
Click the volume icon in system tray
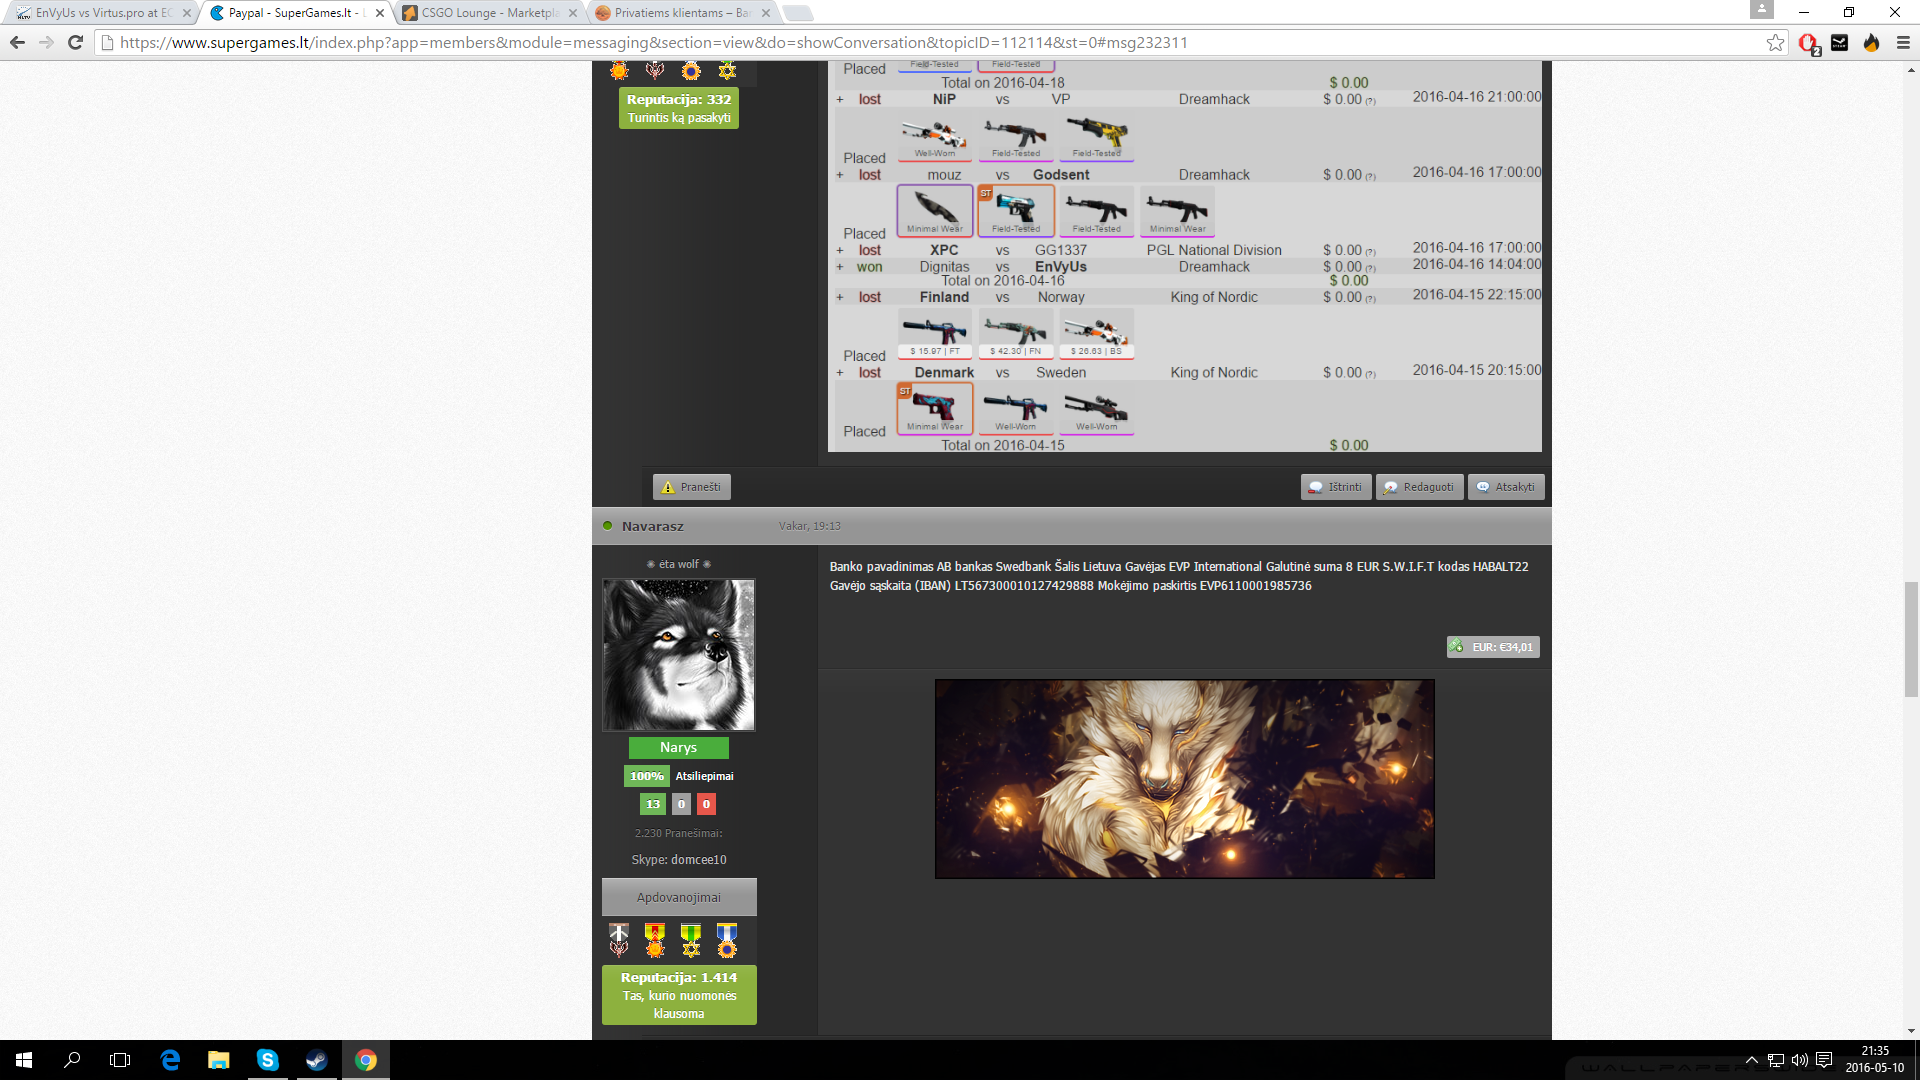[x=1799, y=1060]
